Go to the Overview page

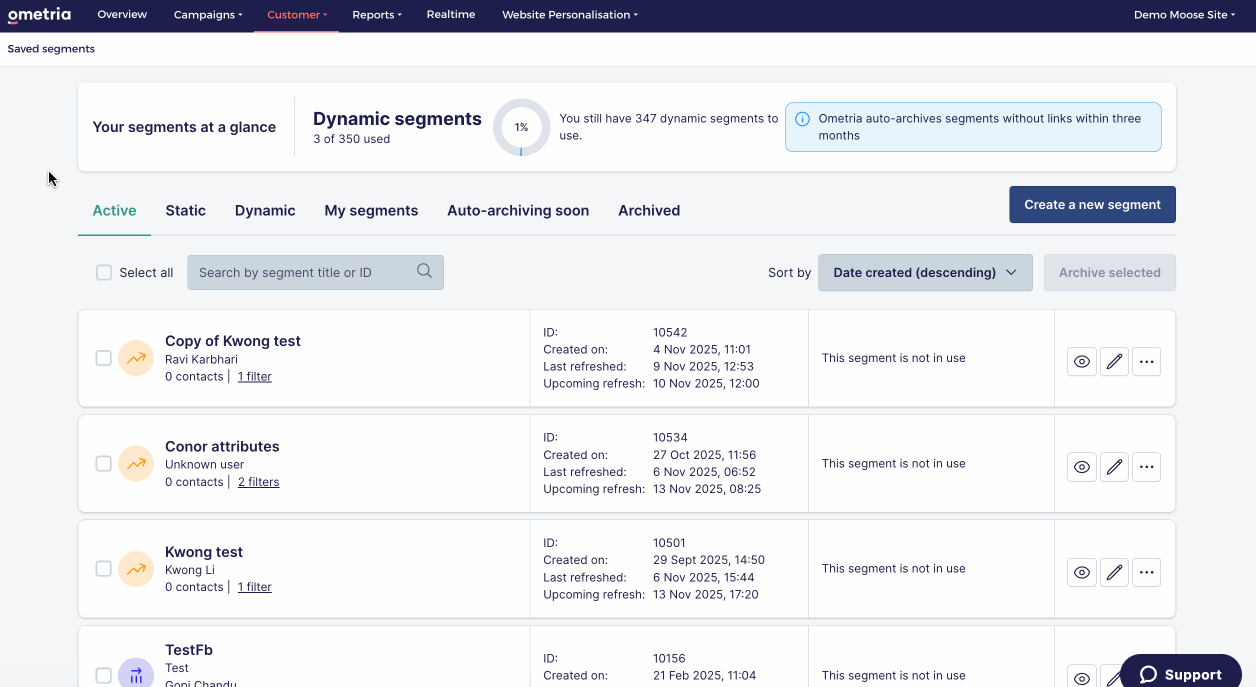tap(122, 15)
